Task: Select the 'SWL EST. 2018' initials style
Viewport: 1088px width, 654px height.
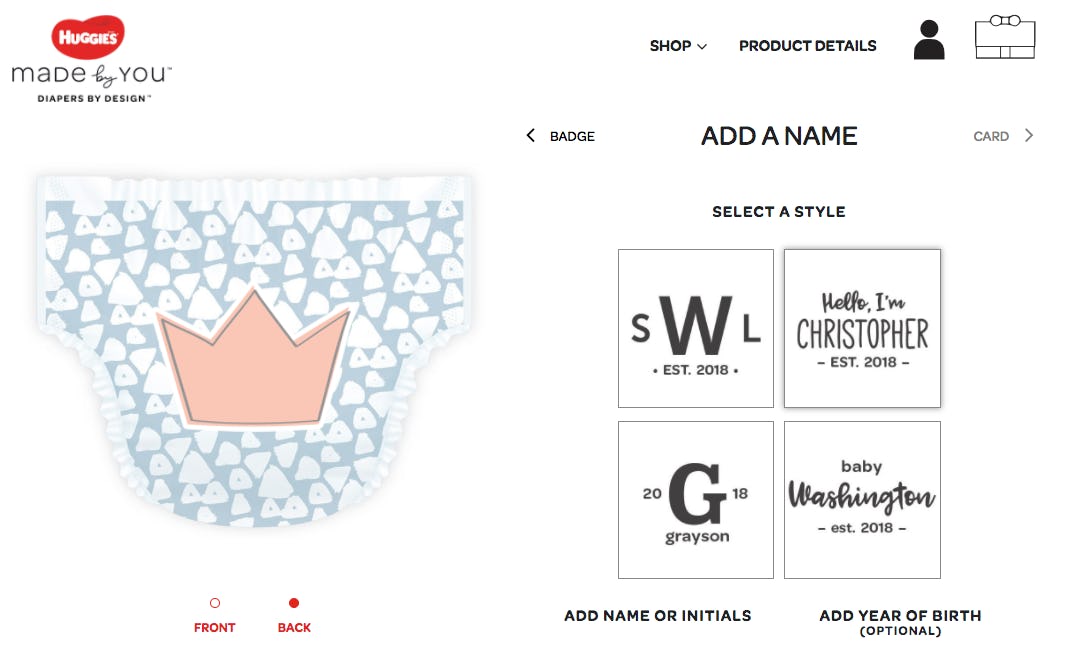Action: [695, 328]
